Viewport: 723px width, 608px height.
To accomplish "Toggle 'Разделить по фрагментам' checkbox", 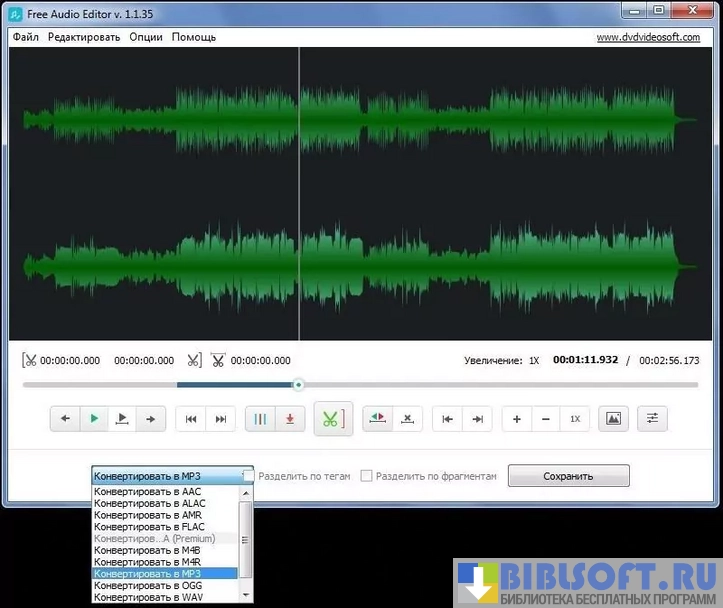I will click(367, 476).
